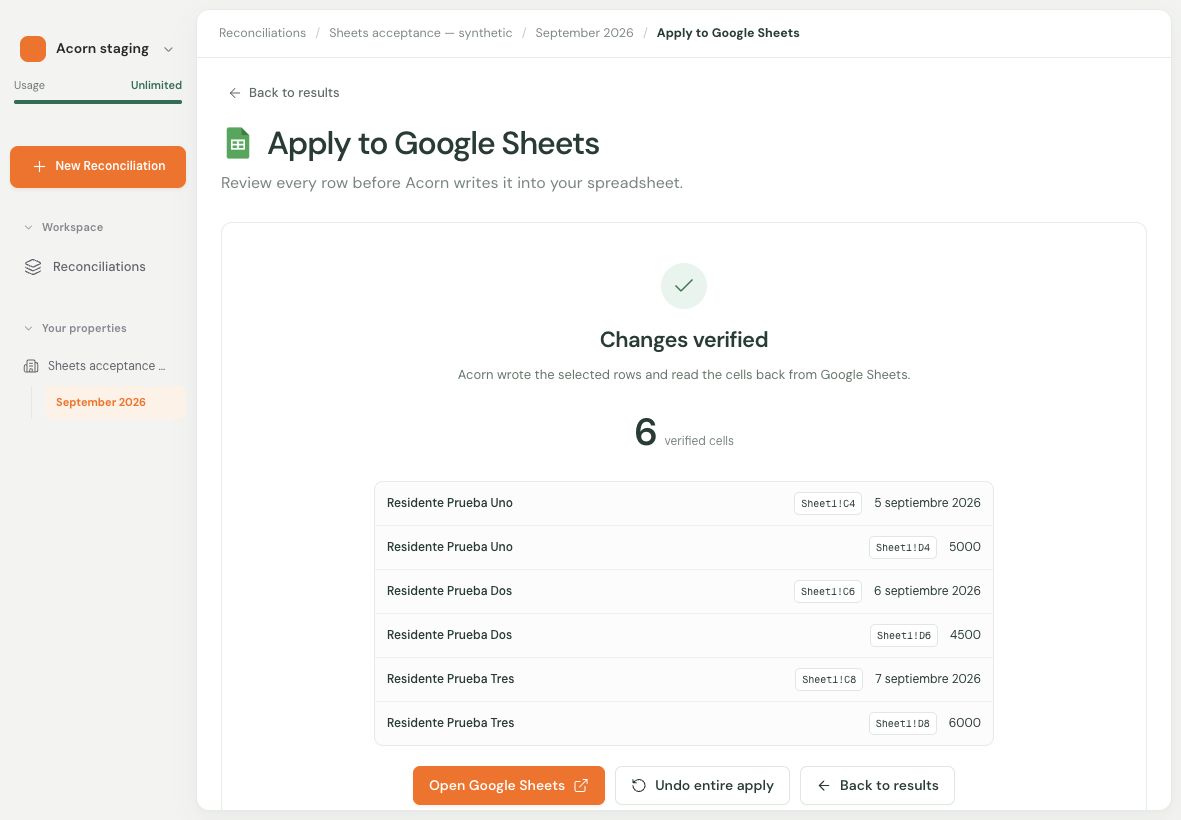The image size is (1181, 820).
Task: Collapse the Your properties section chevron
Action: pos(29,328)
